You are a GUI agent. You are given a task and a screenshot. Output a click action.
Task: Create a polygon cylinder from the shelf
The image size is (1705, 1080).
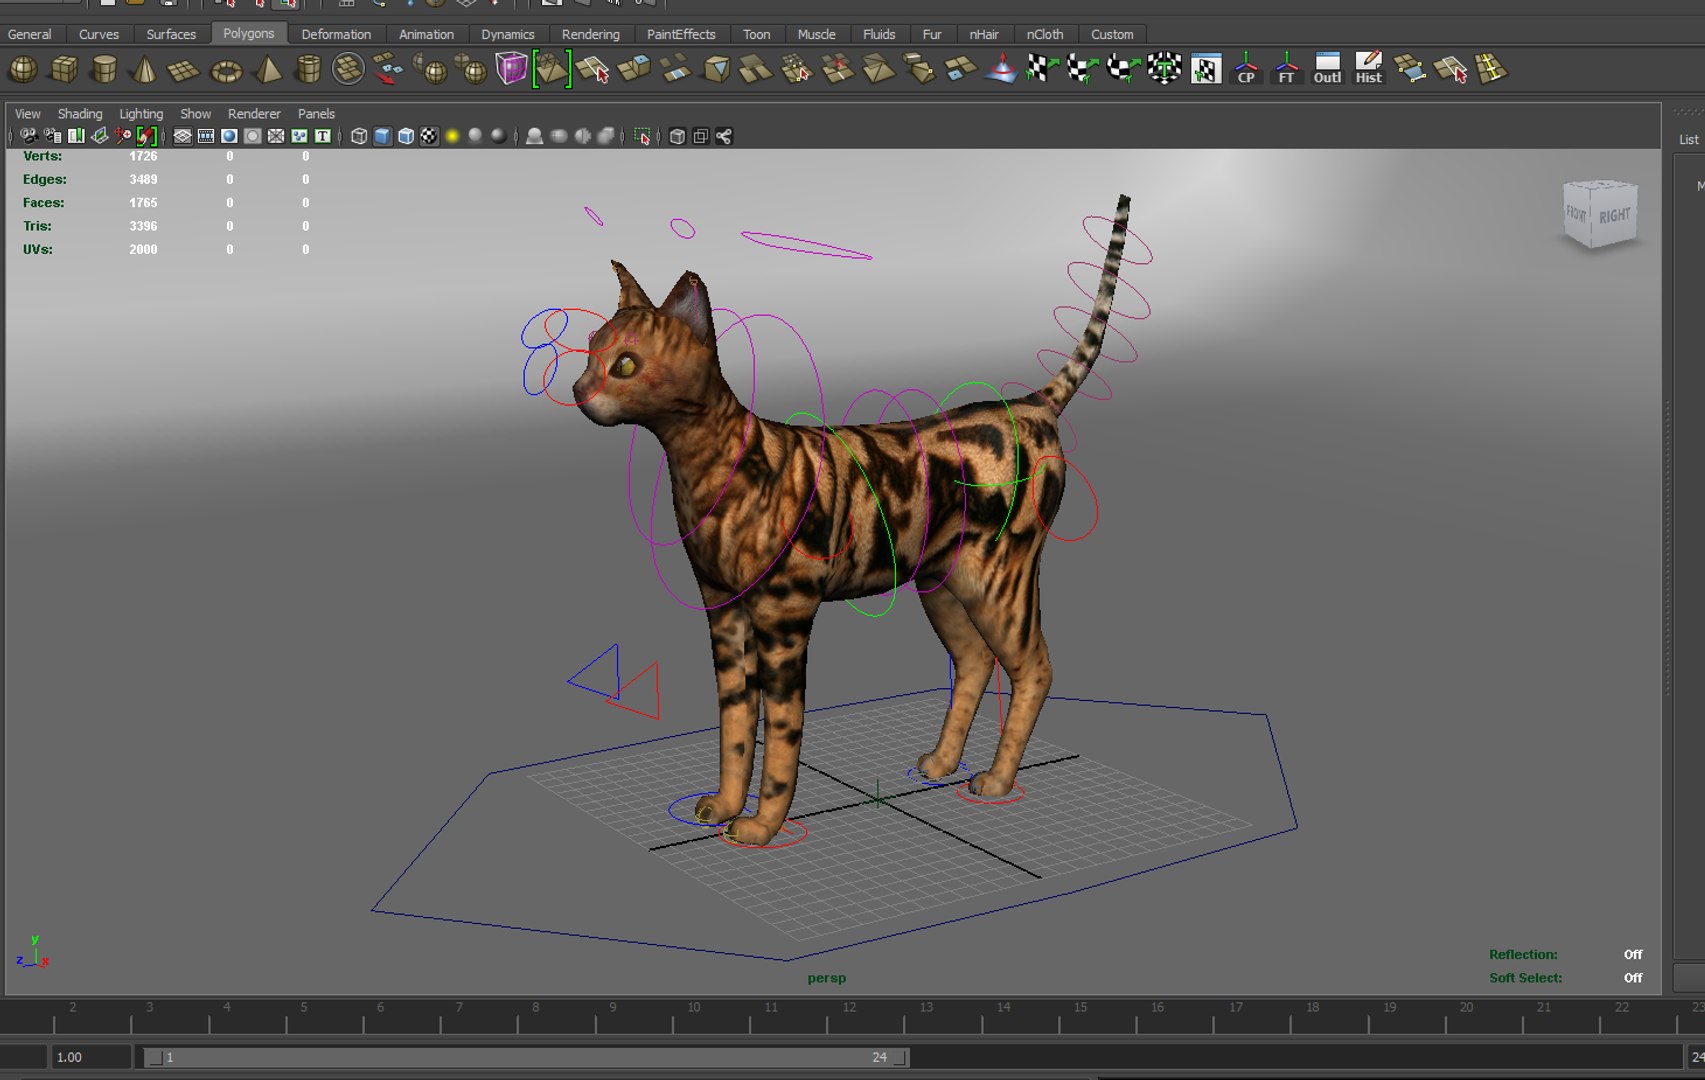(104, 70)
